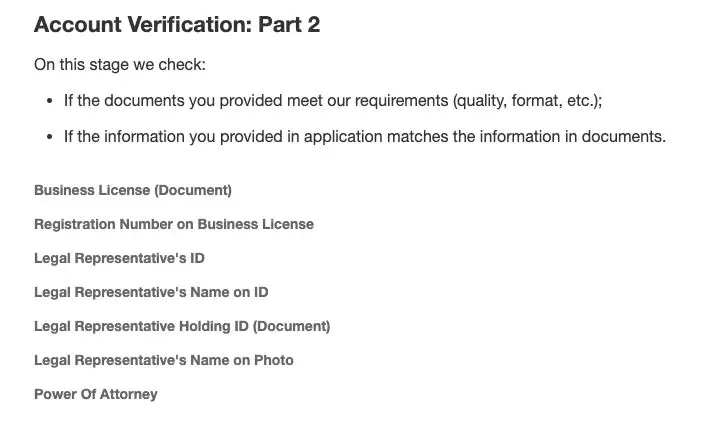
Task: Click "Legal Representative's Name on Photo" label
Action: pos(164,360)
